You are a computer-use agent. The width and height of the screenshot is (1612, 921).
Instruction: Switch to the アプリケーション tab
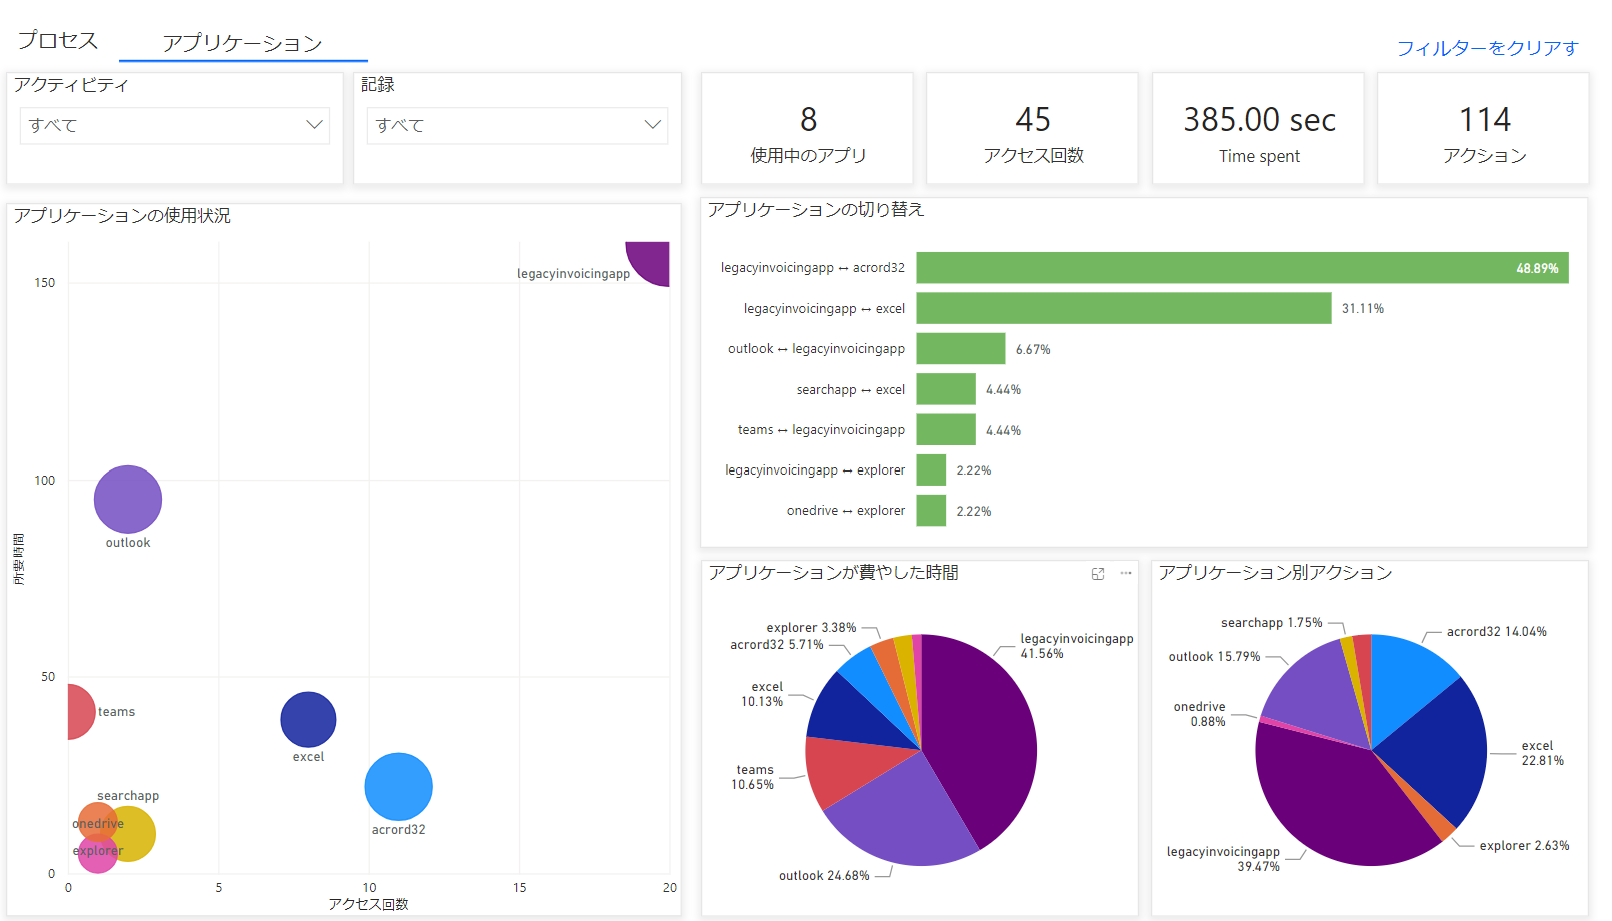click(x=243, y=43)
